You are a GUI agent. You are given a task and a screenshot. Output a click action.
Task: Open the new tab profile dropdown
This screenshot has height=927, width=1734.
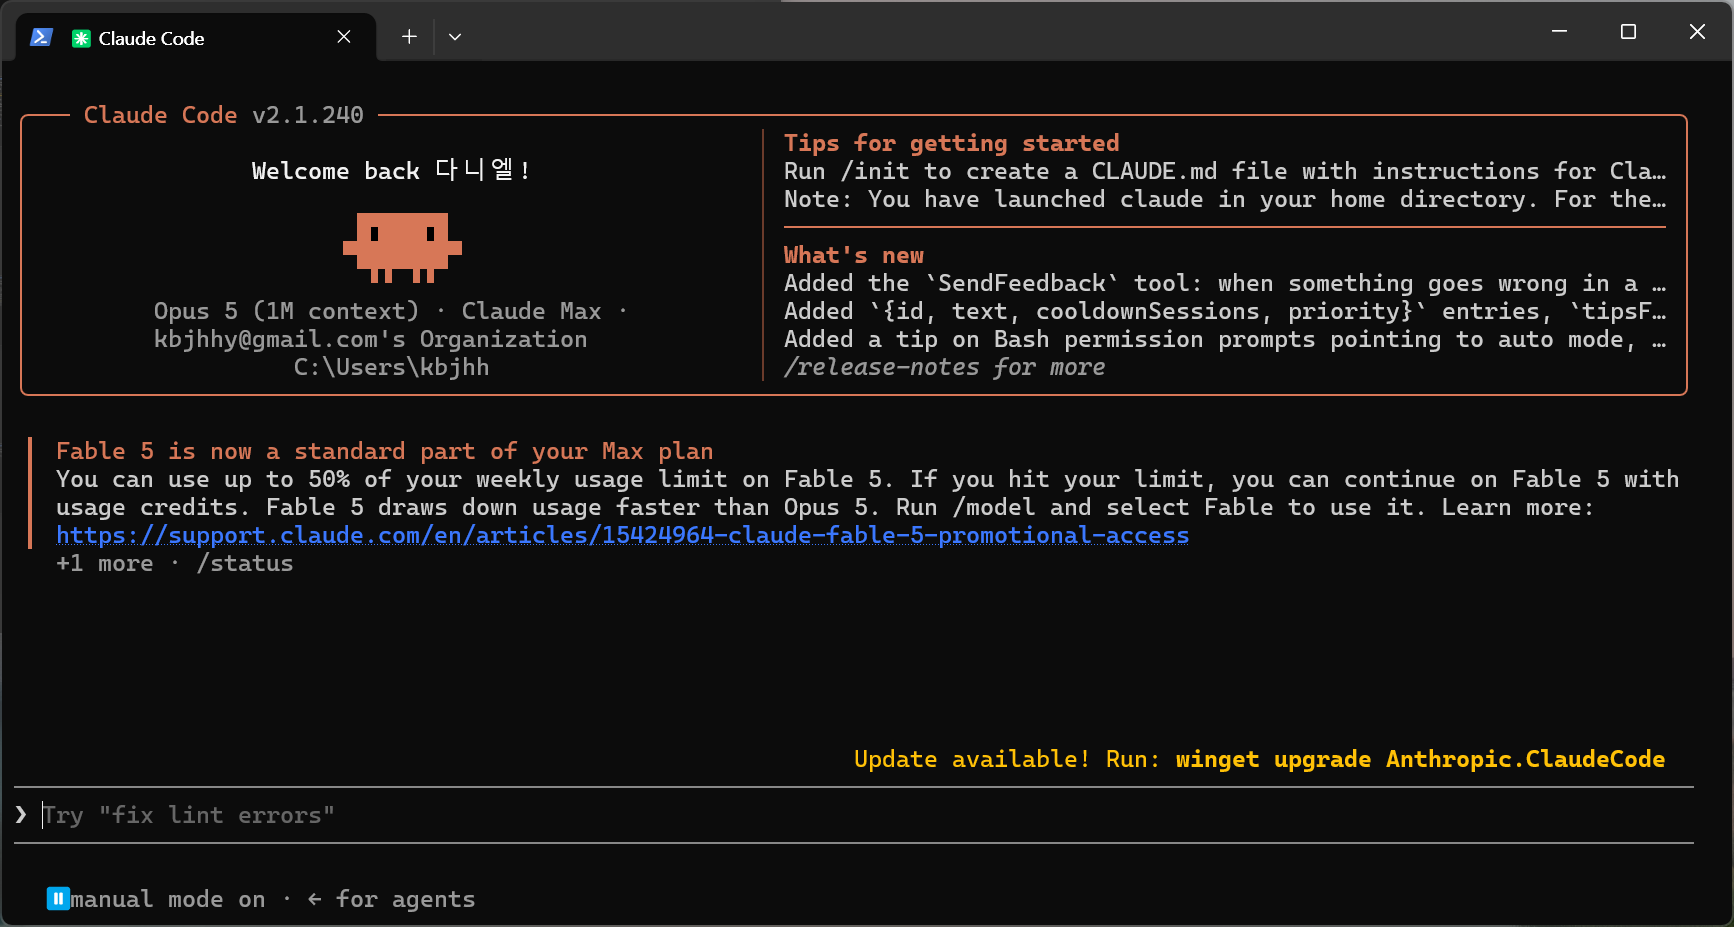tap(455, 37)
